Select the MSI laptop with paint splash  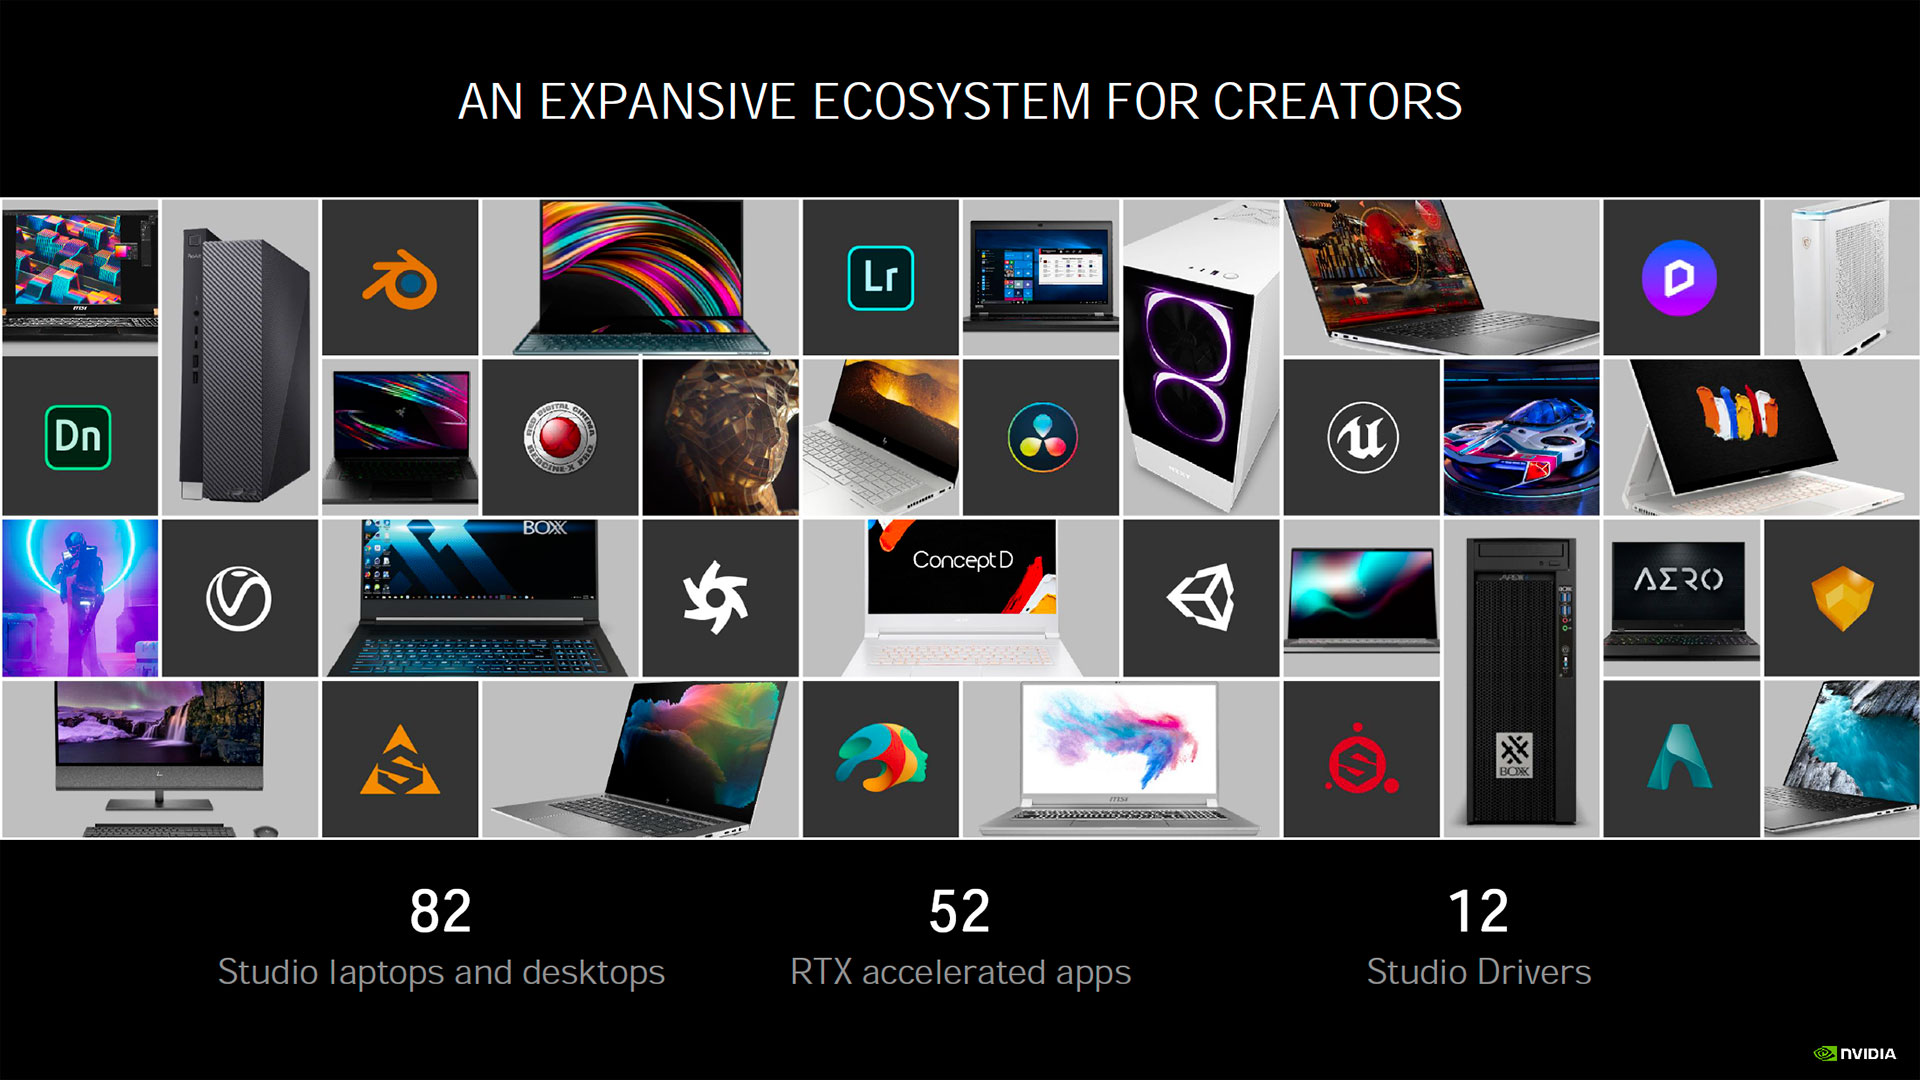tap(1121, 759)
